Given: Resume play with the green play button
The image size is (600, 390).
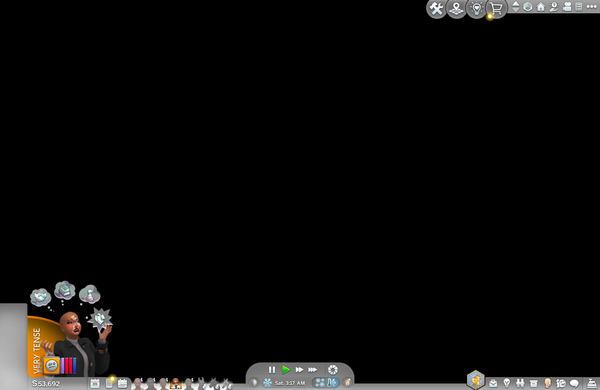Looking at the screenshot, I should click(286, 370).
